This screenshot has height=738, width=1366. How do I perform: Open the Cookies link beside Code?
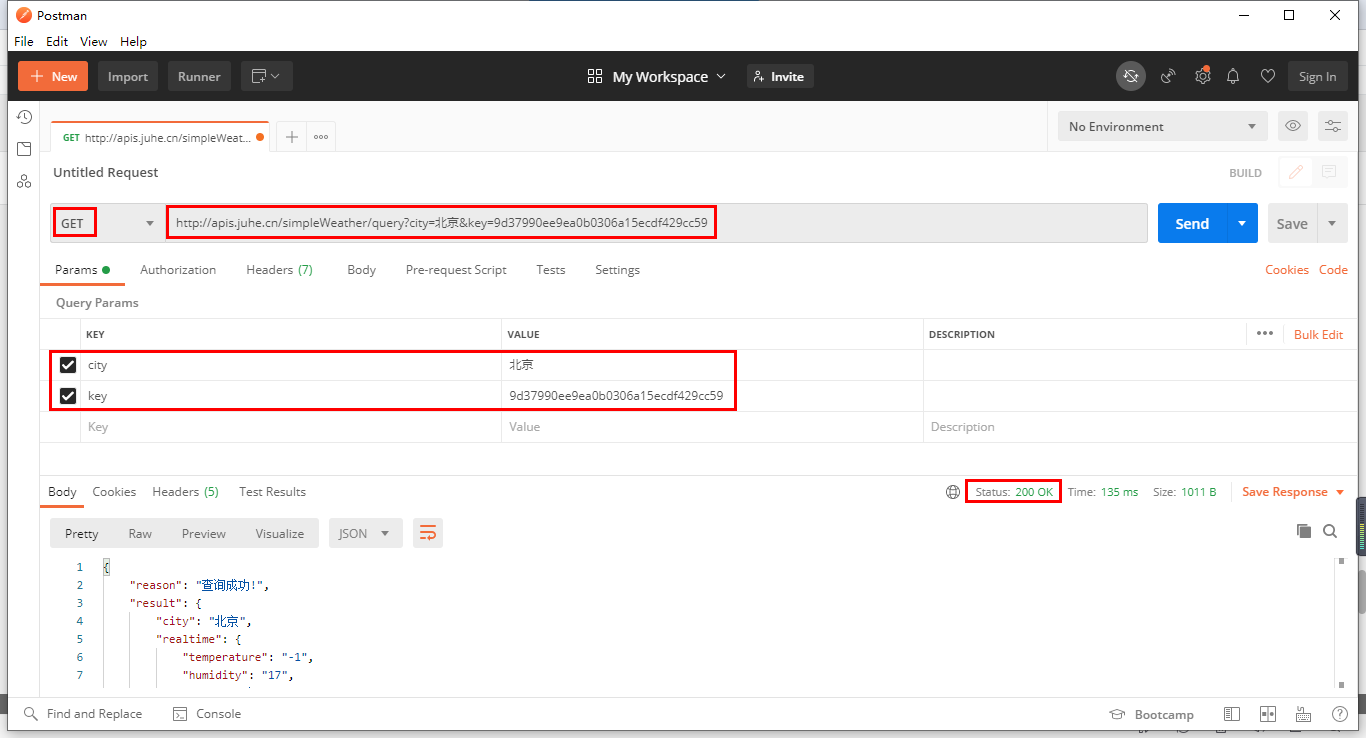click(x=1286, y=270)
